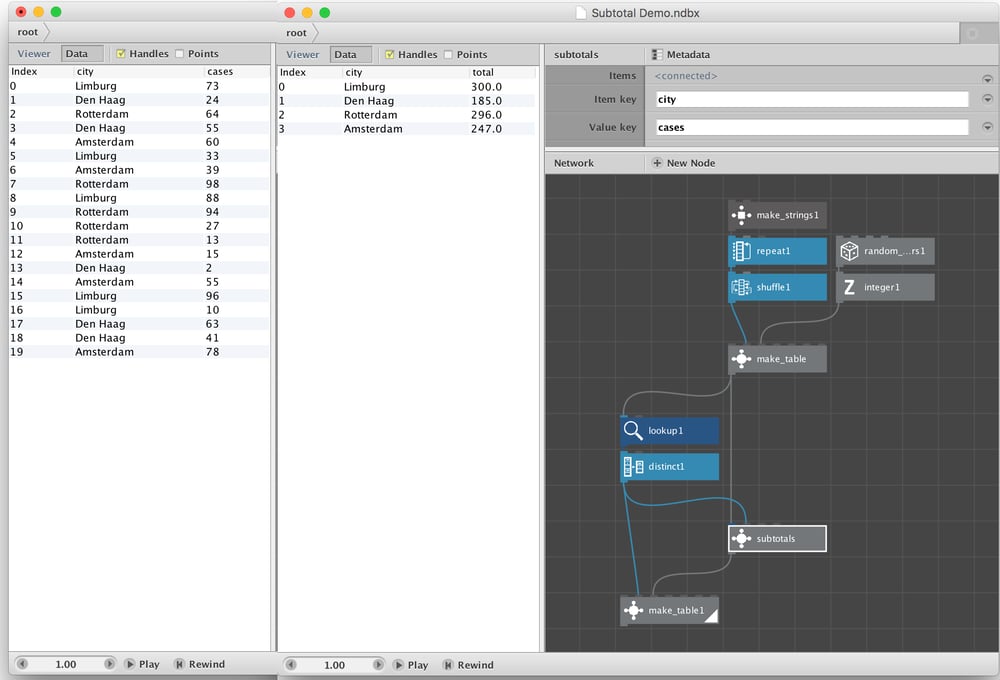Increase frame number in left window

tap(110, 664)
